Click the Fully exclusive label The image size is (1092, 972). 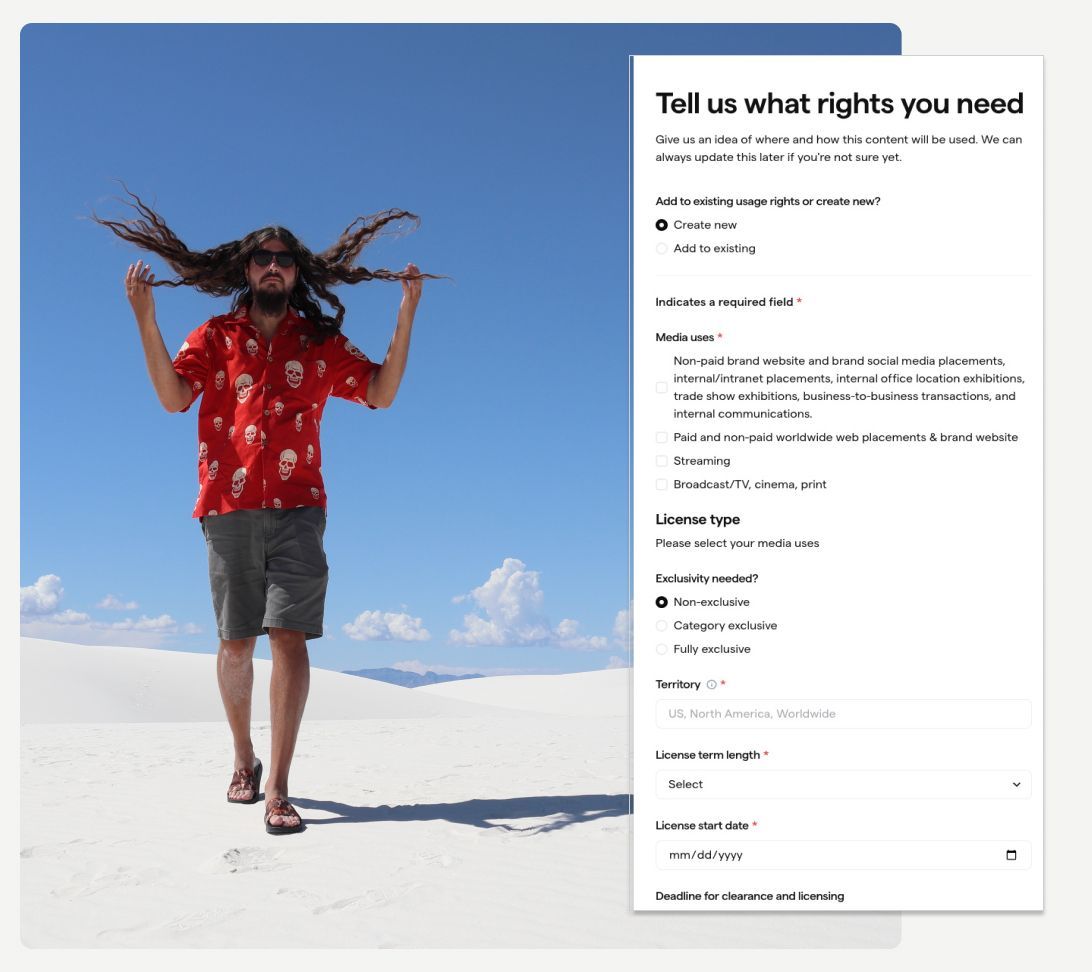click(712, 650)
